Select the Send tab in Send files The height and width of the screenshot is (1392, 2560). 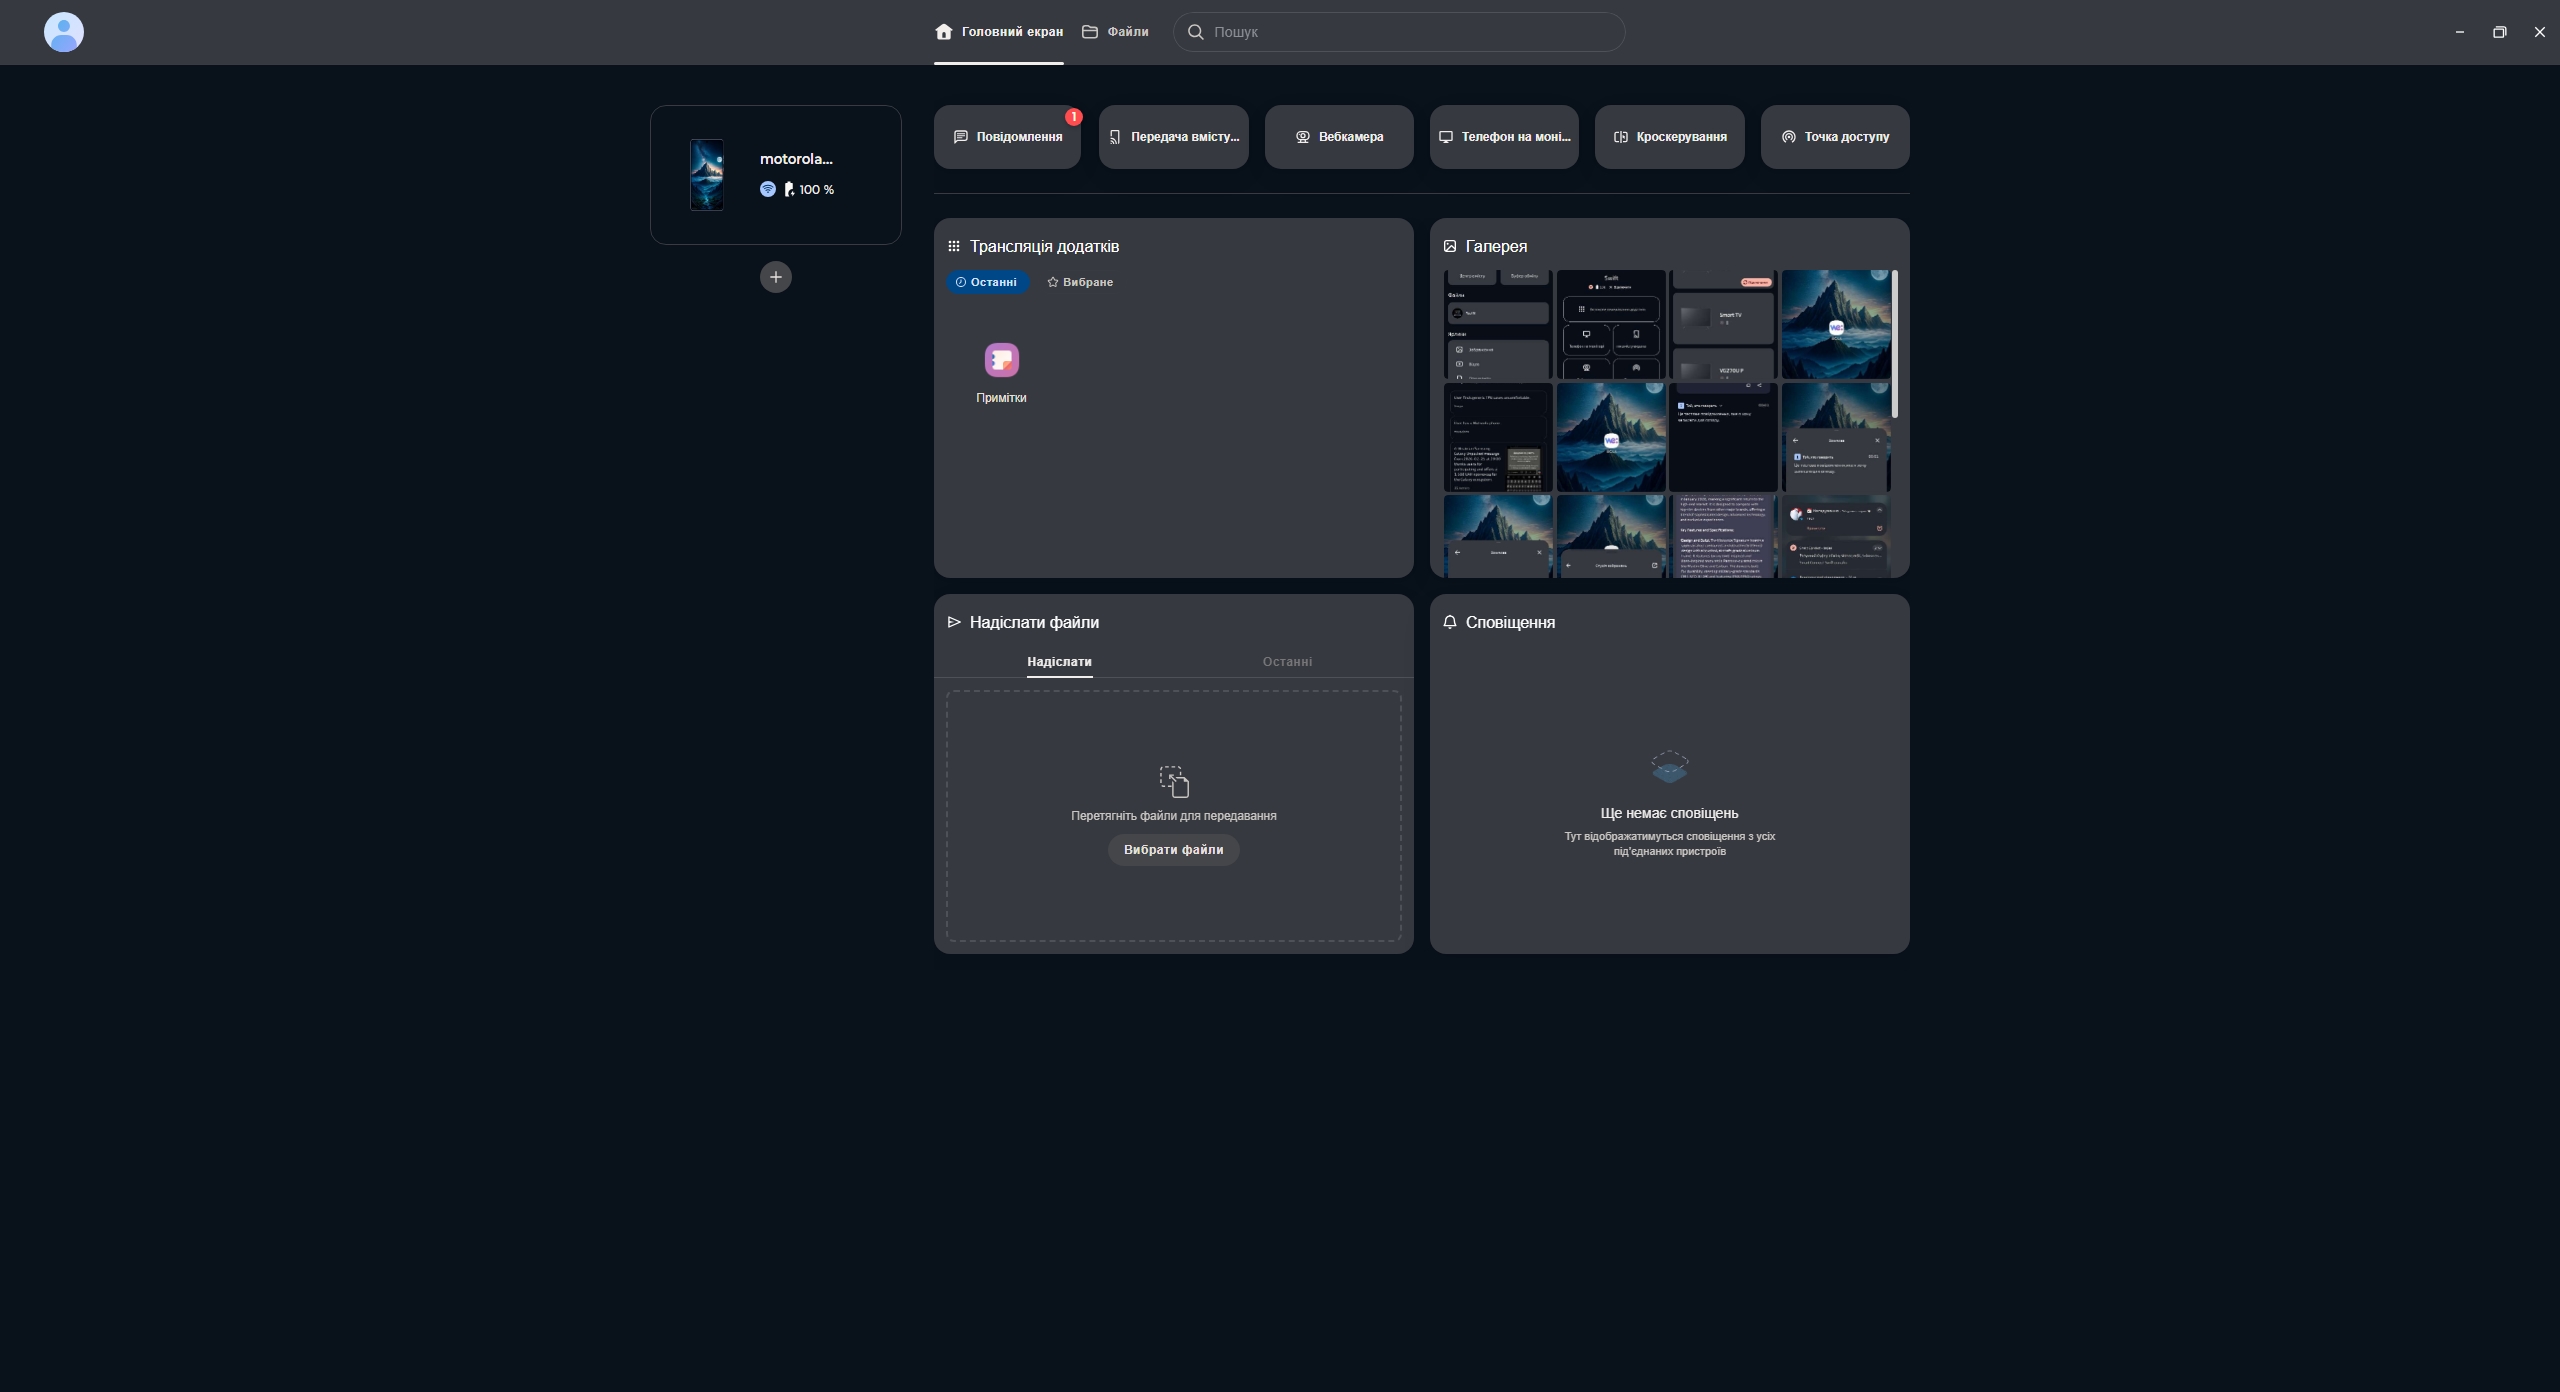[1059, 662]
